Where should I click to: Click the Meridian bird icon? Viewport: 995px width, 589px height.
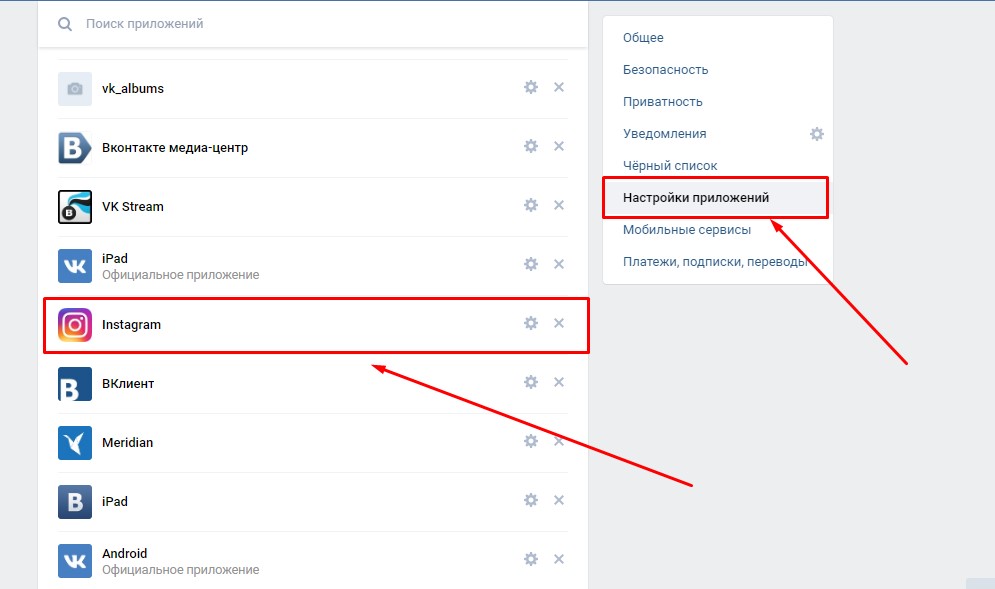pos(75,443)
